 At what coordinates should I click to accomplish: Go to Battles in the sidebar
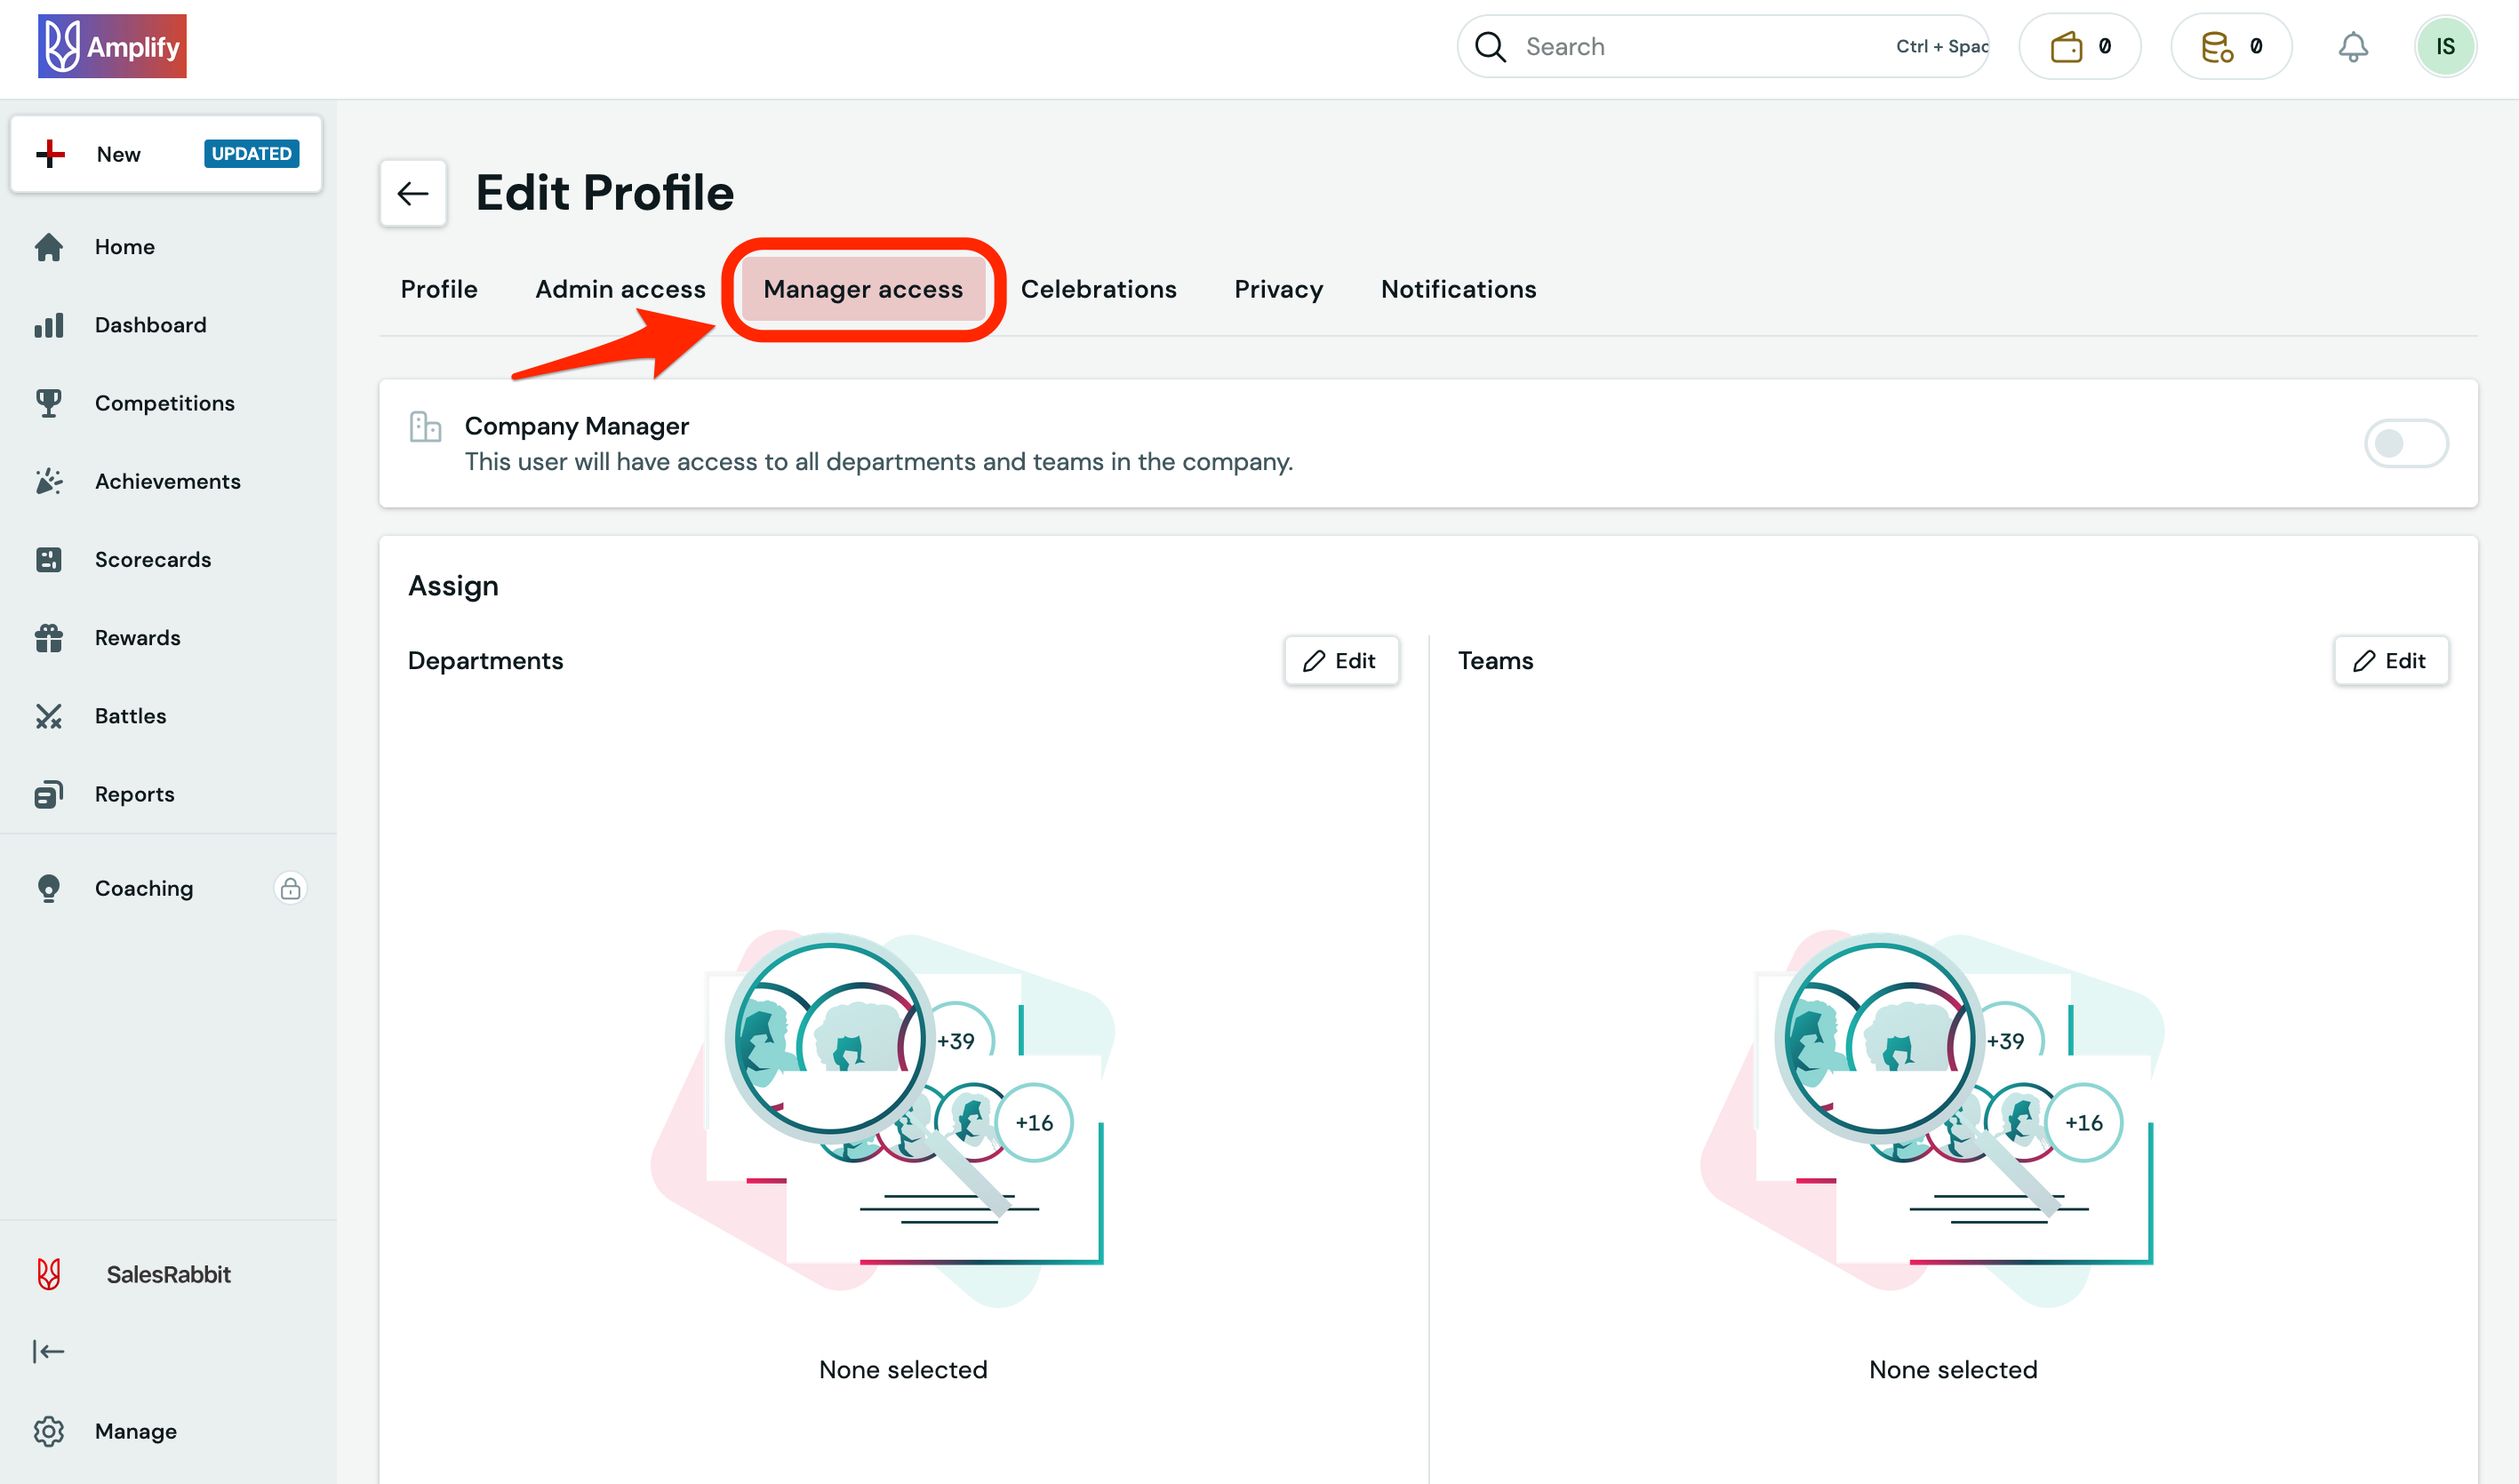[x=130, y=716]
